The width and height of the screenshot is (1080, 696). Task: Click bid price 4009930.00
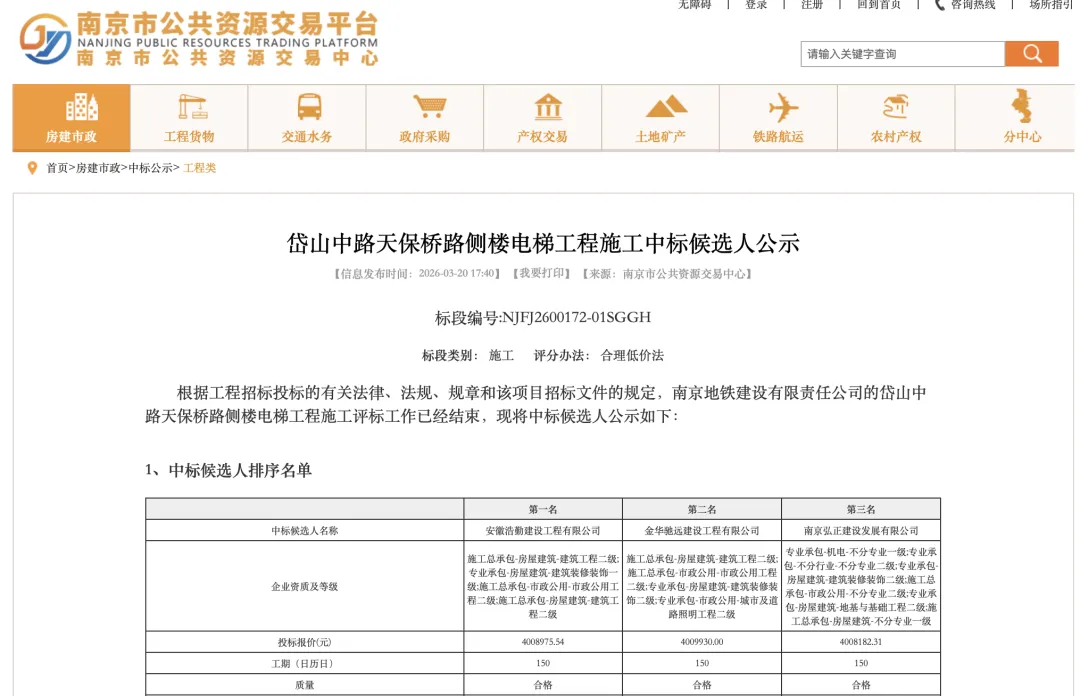coord(702,642)
